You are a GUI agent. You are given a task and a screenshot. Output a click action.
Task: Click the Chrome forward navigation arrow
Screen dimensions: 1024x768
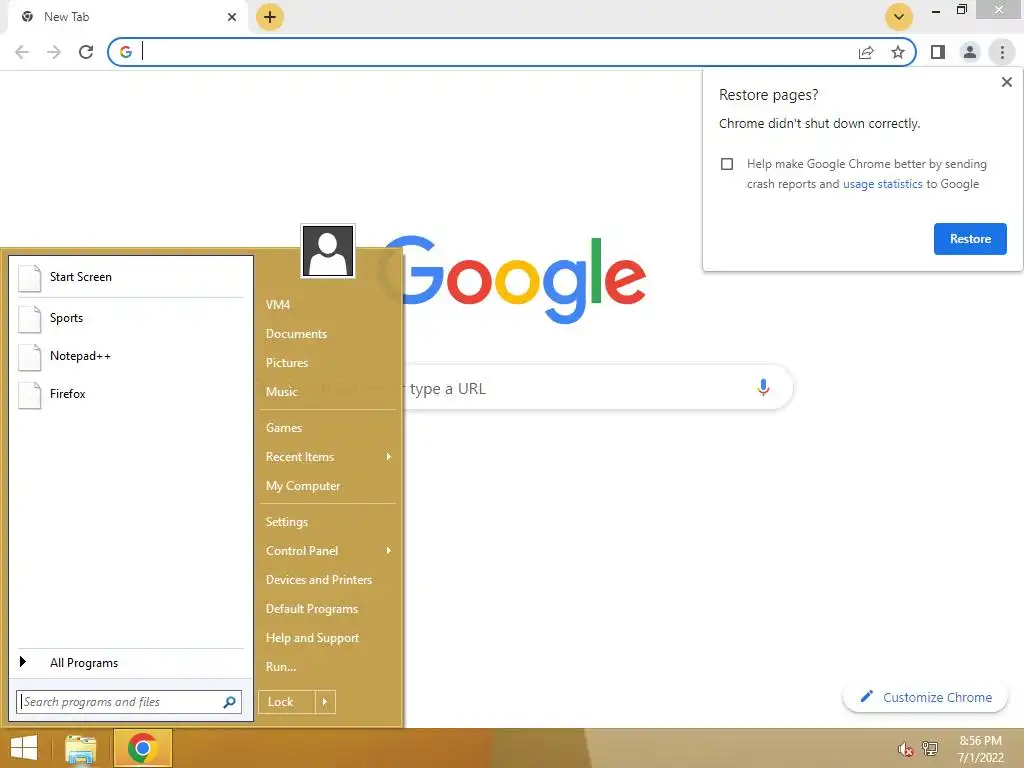54,52
